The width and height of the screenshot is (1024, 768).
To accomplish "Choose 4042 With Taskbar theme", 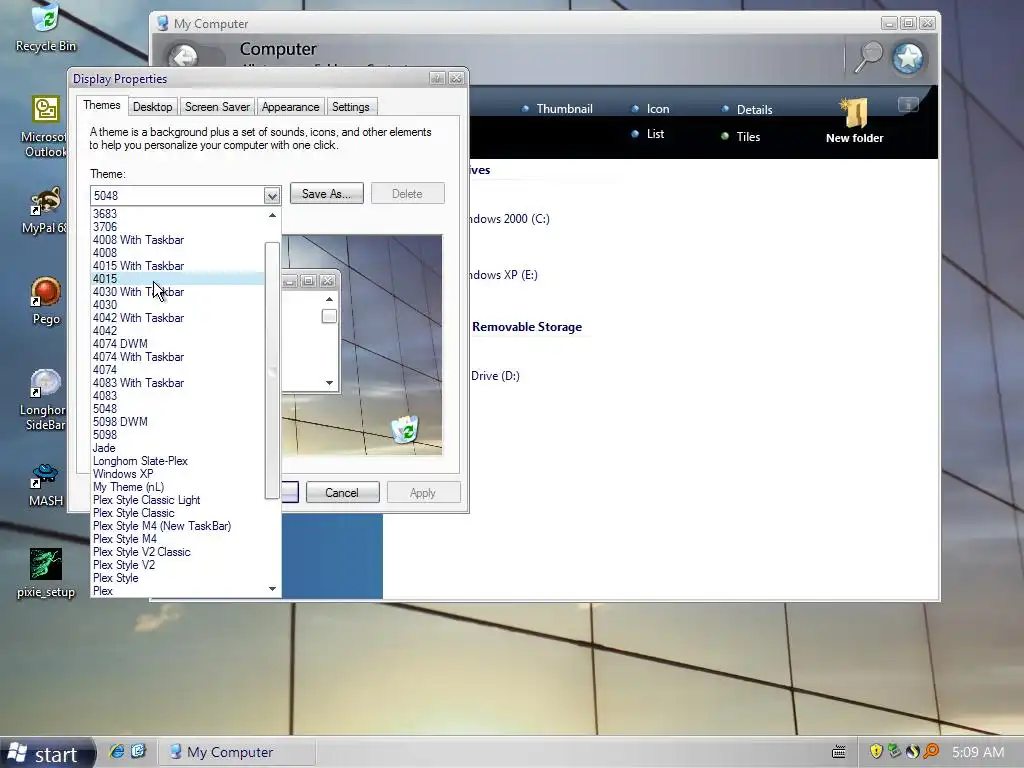I will [178, 318].
